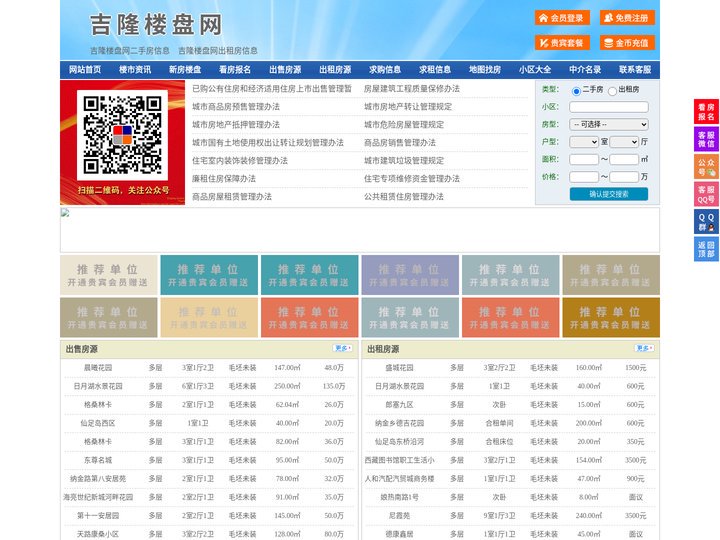Click the 吉隆楼盘网 site logo

(x=156, y=24)
